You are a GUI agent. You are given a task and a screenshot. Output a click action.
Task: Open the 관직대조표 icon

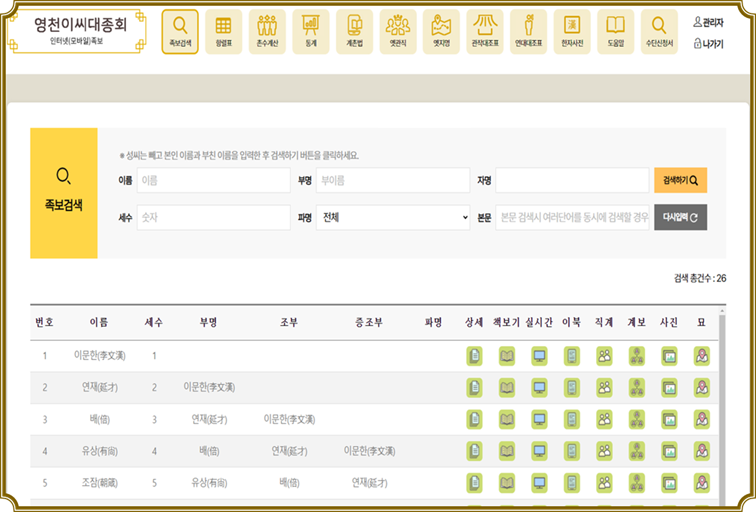tap(485, 31)
